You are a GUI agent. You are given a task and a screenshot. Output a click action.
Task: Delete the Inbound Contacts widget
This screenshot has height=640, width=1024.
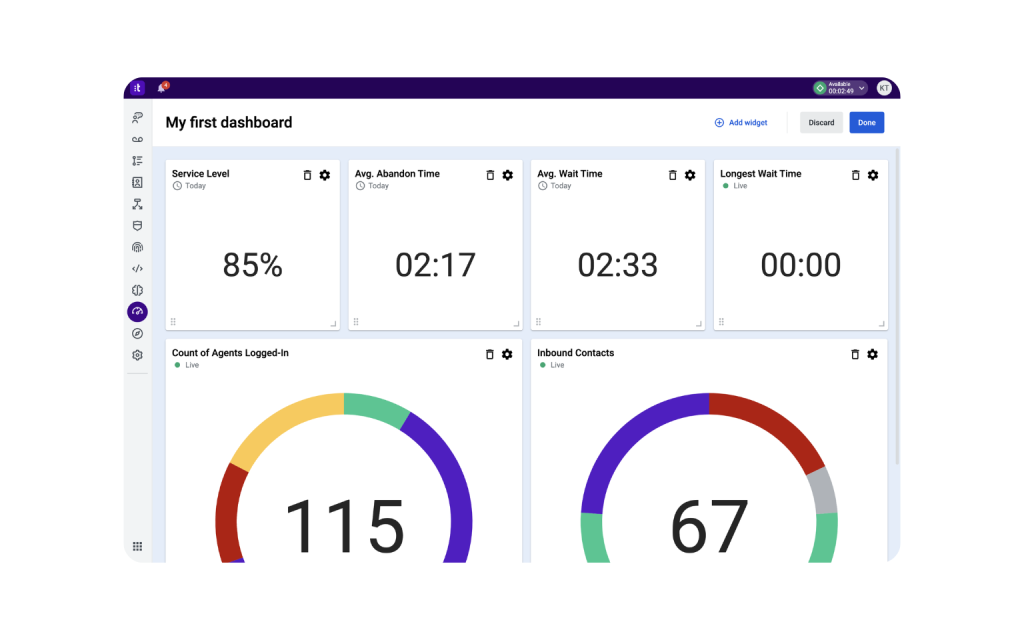pyautogui.click(x=855, y=354)
